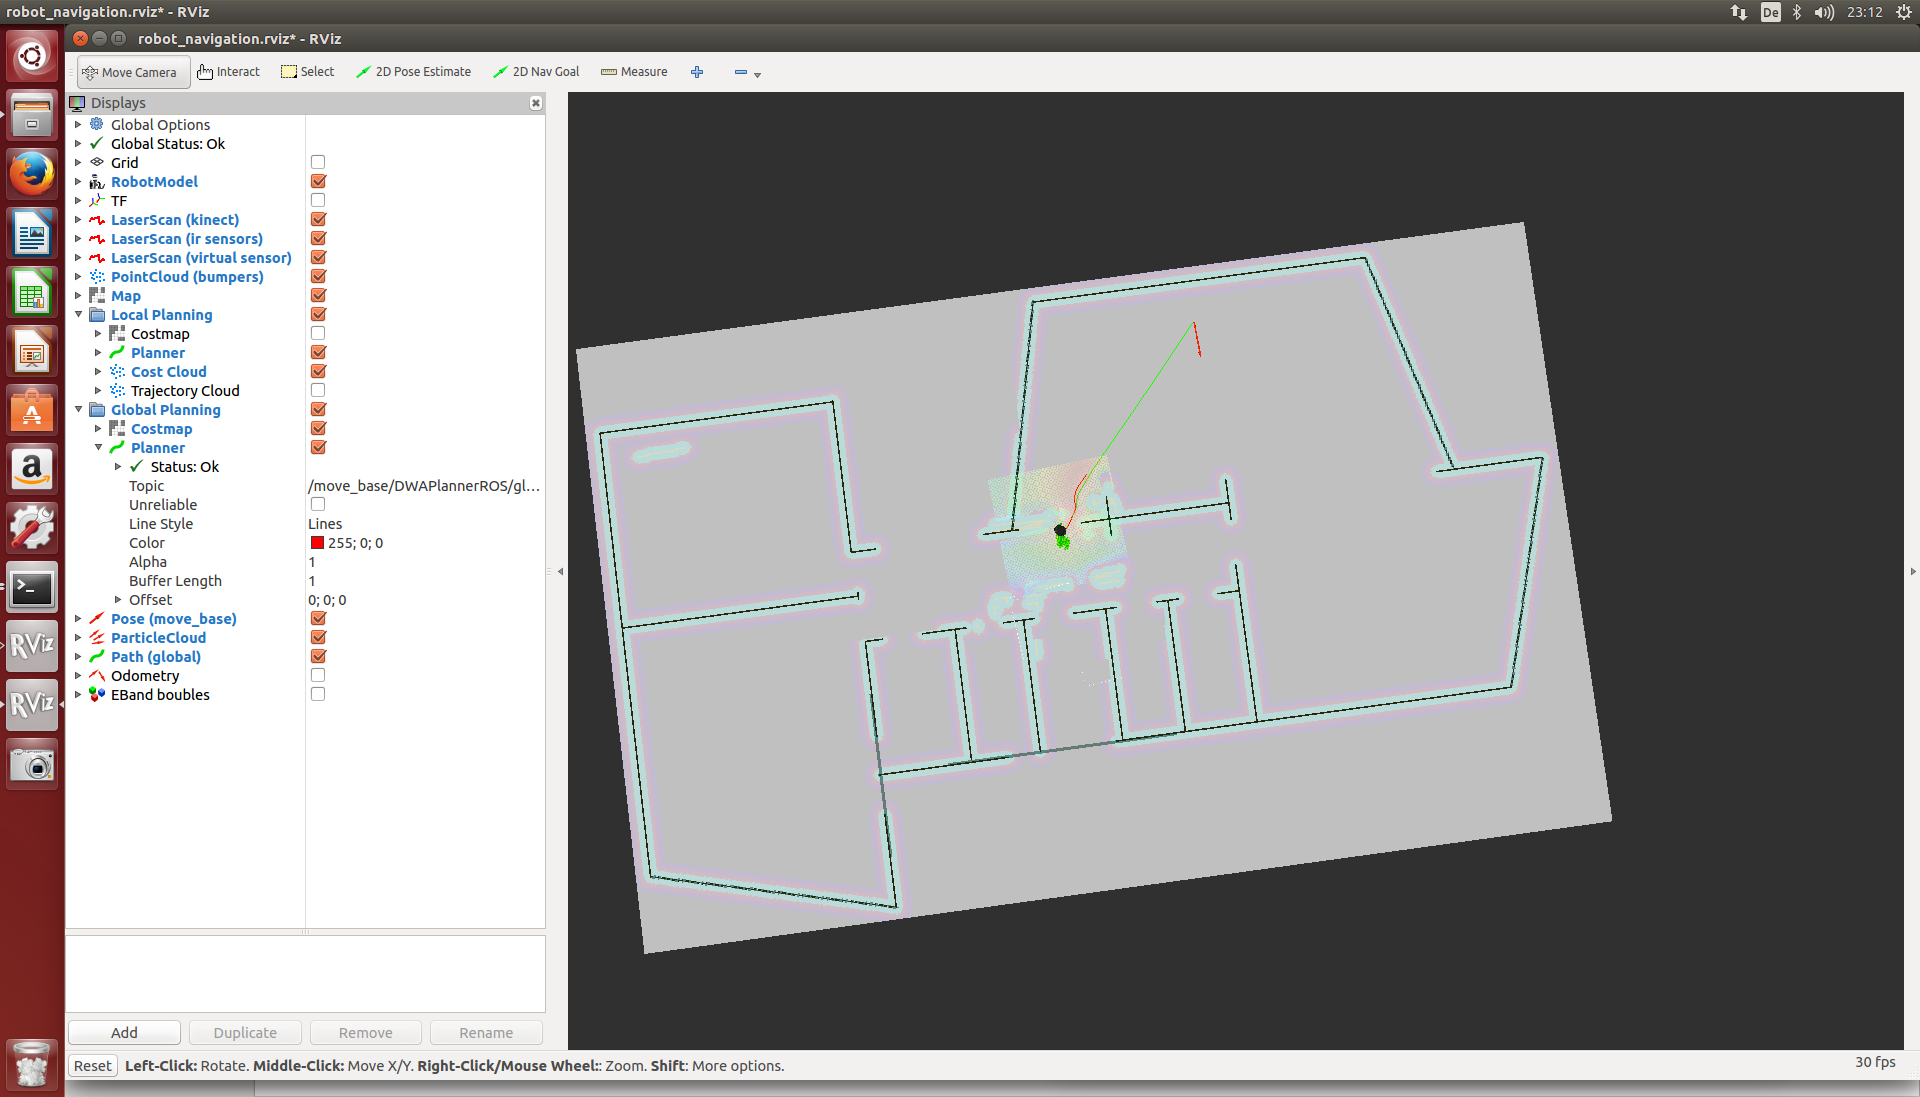The height and width of the screenshot is (1097, 1920).
Task: Click the plus icon to add tool
Action: (697, 72)
